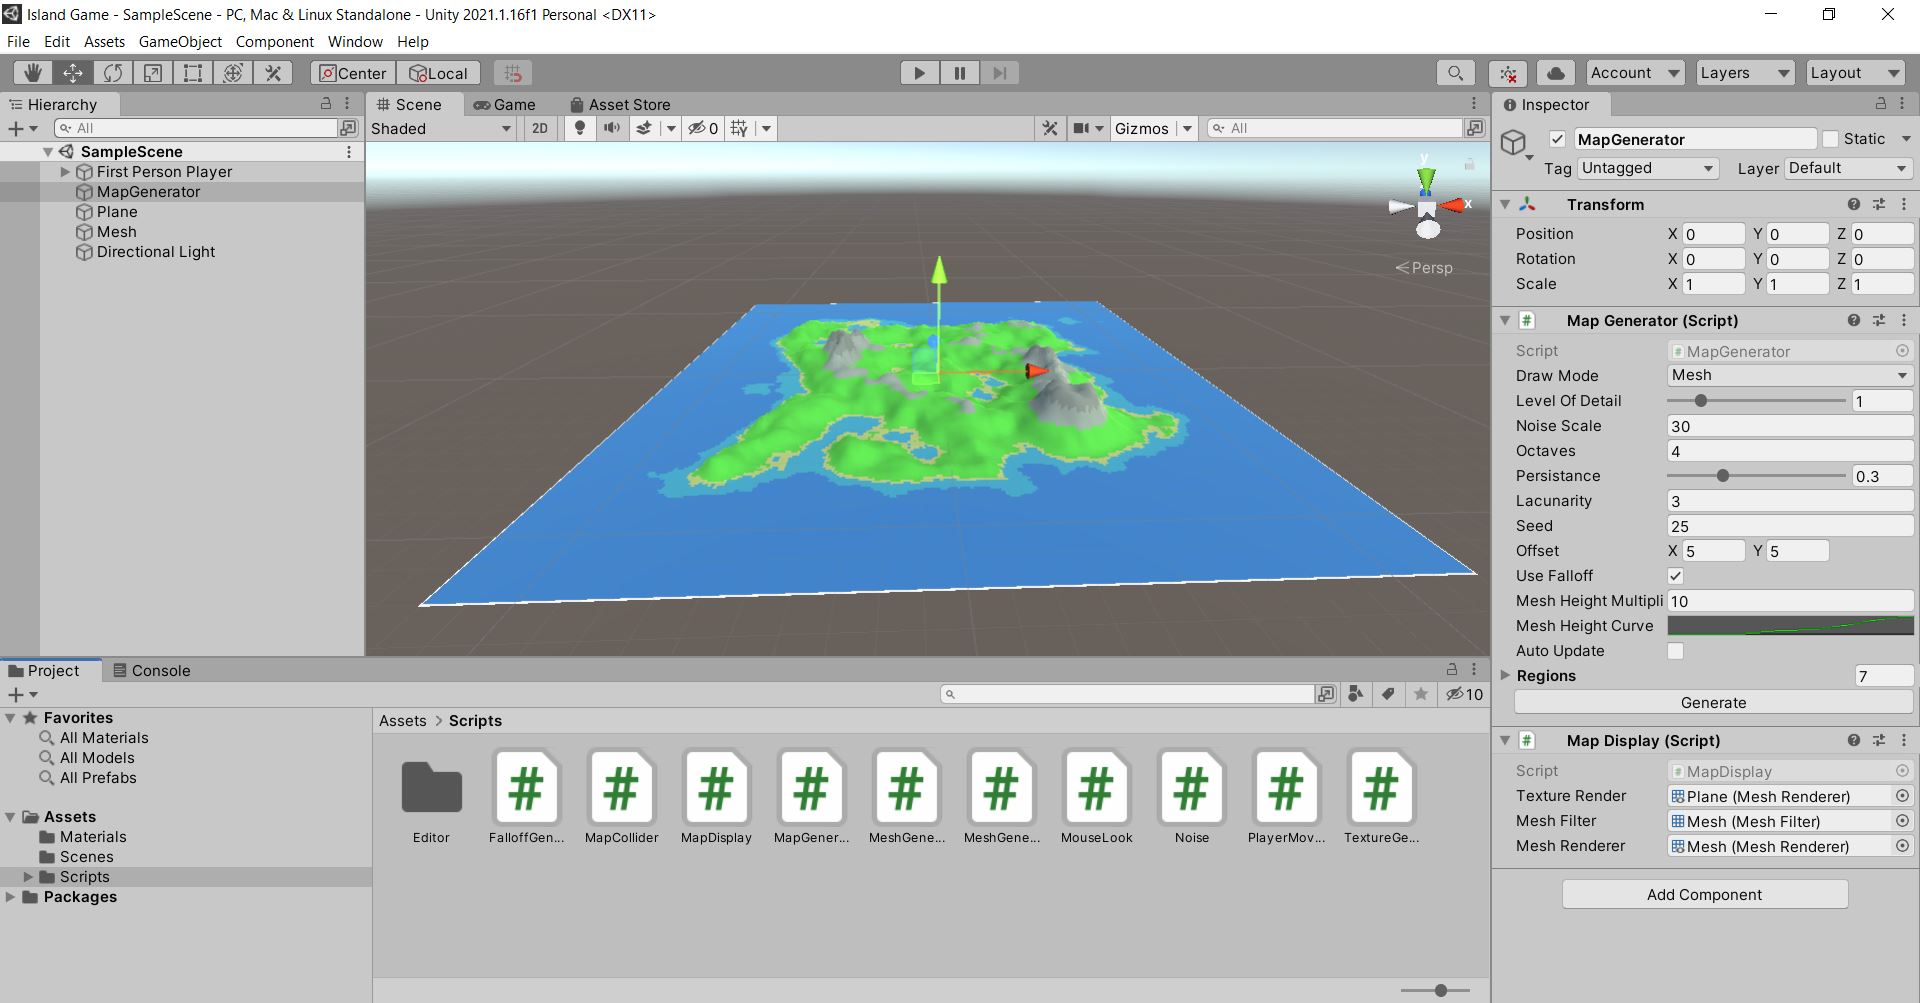Toggle scene lighting bulb icon
This screenshot has height=1003, width=1920.
580,128
